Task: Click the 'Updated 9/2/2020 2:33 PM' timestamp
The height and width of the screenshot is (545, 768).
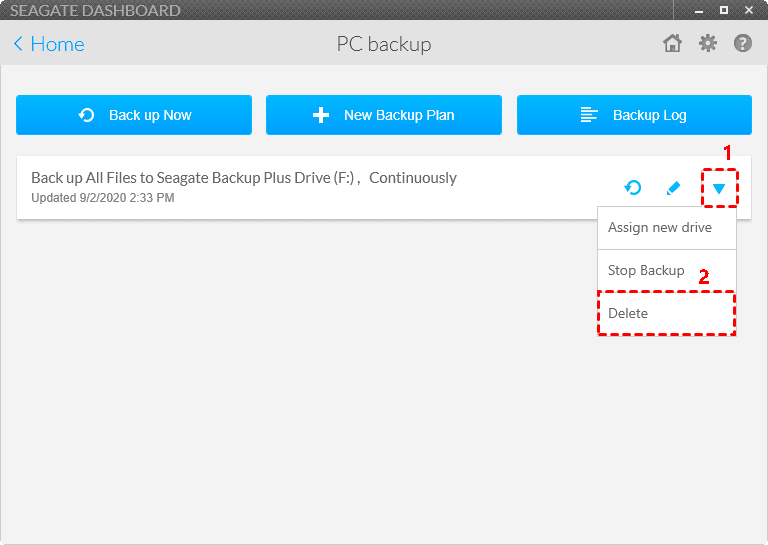Action: 103,198
